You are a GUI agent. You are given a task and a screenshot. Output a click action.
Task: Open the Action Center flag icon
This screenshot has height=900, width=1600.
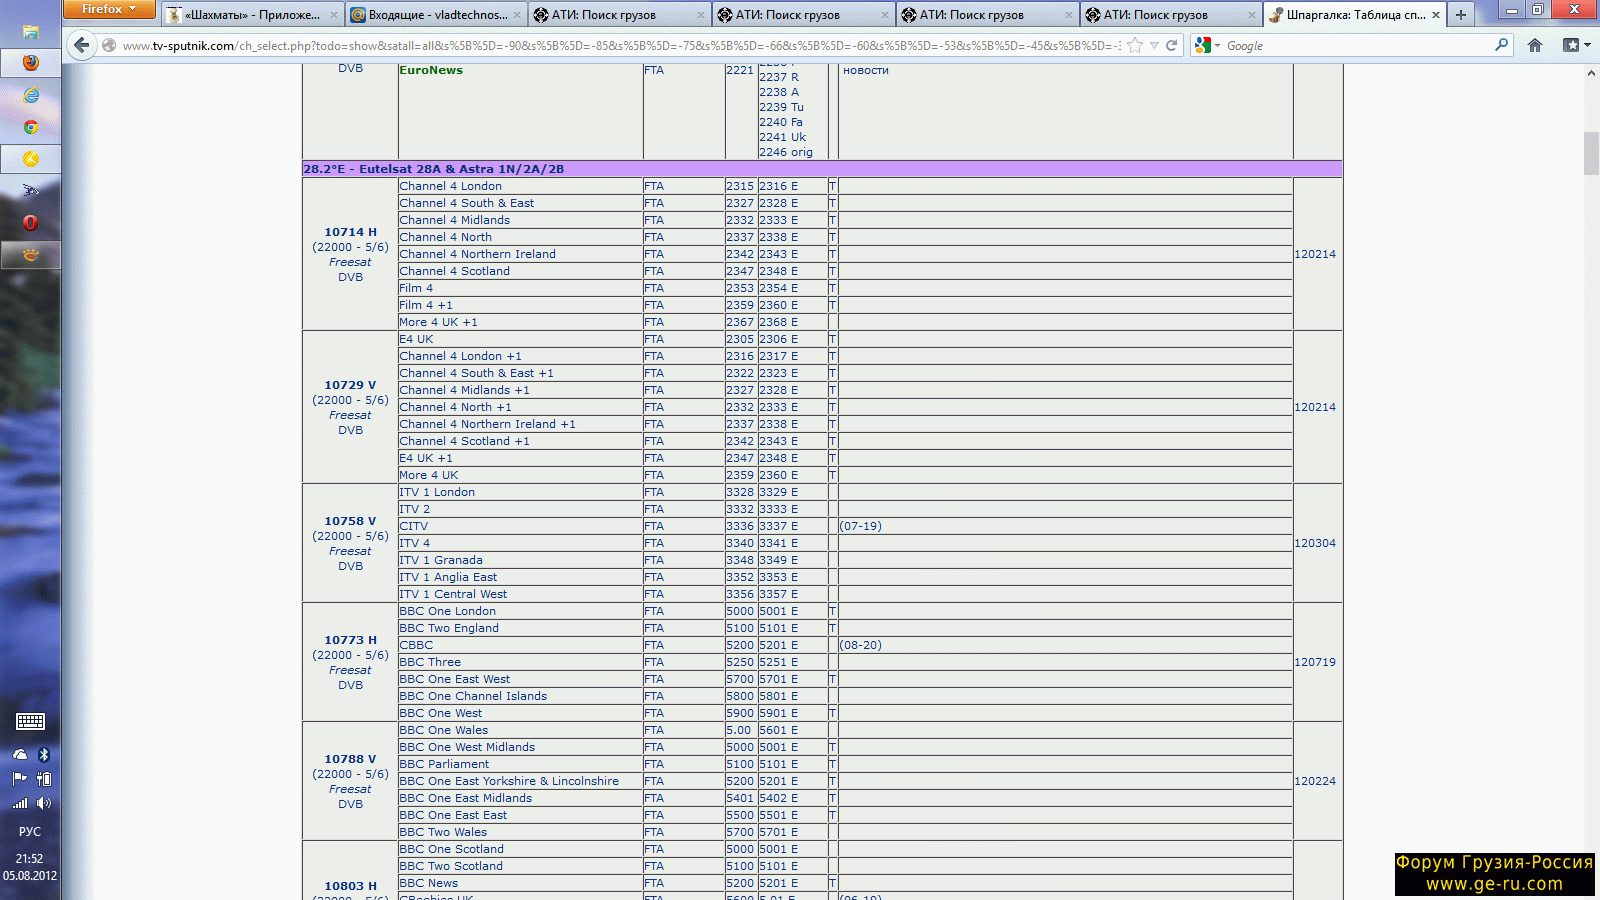coord(20,779)
